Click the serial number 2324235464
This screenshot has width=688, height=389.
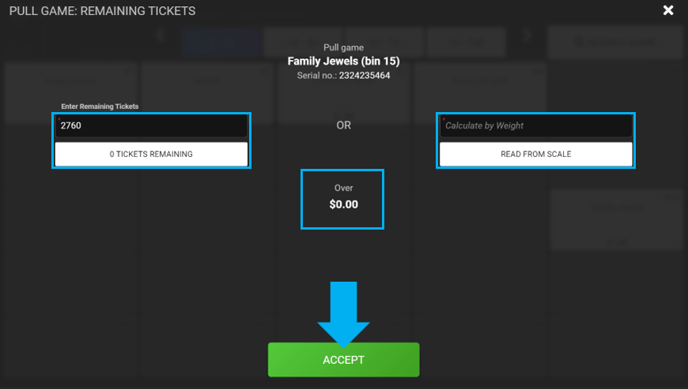coord(364,75)
